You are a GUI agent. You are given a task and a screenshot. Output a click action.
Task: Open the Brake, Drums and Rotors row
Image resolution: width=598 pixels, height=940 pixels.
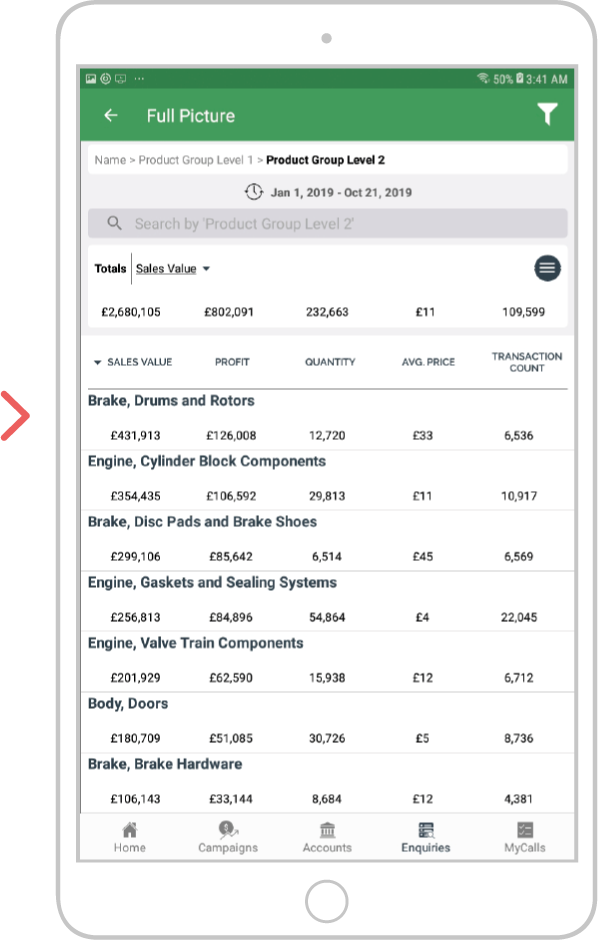point(327,419)
